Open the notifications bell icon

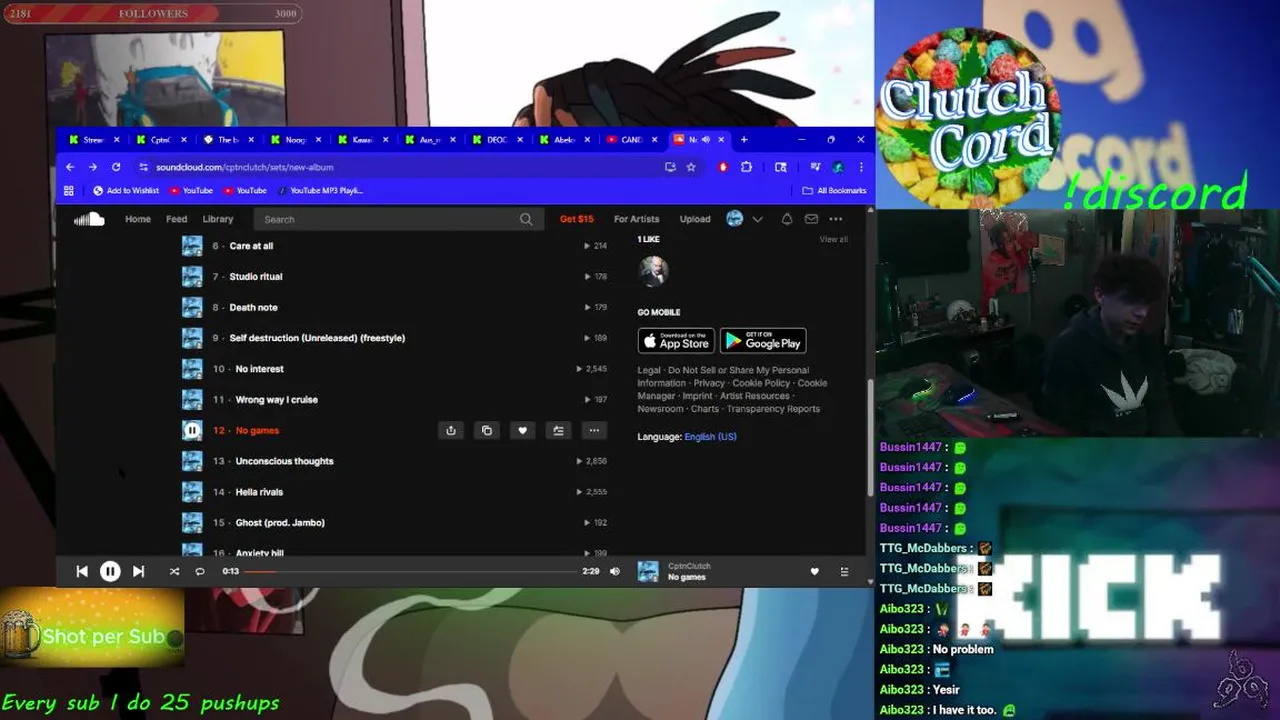[787, 219]
